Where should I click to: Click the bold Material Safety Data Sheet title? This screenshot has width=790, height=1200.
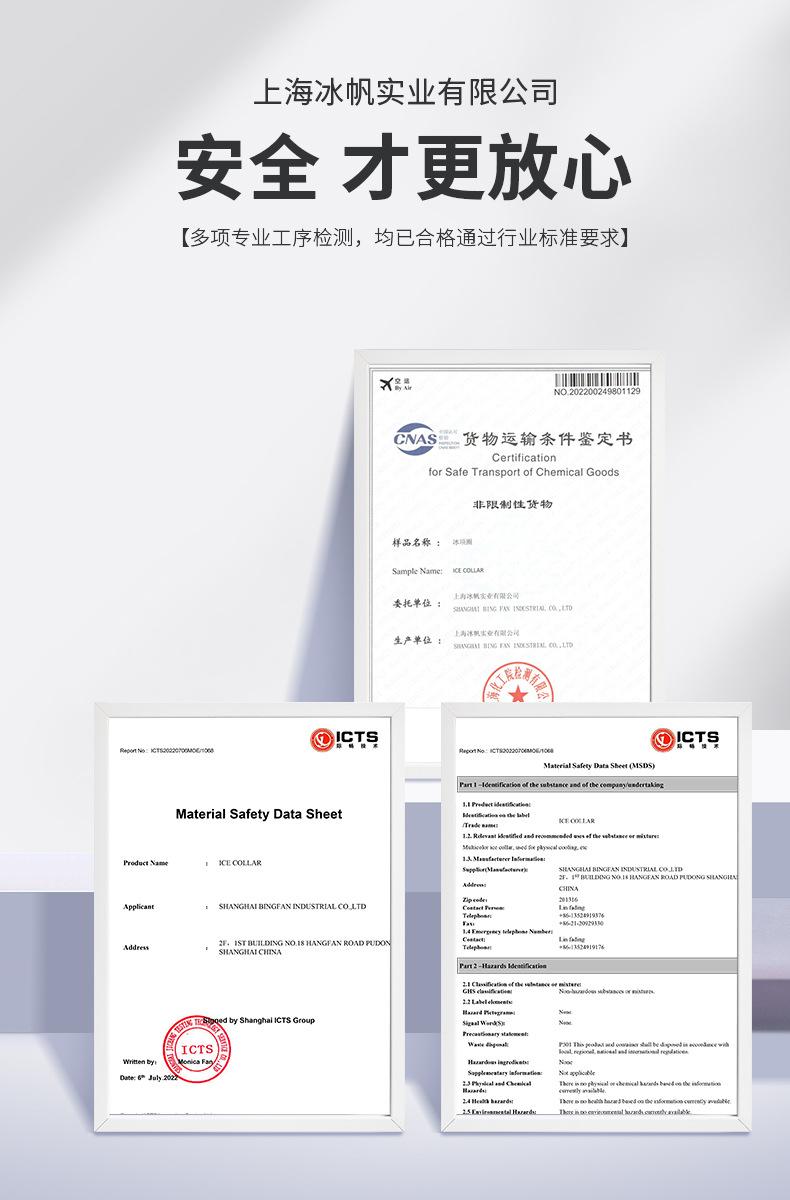click(x=259, y=814)
